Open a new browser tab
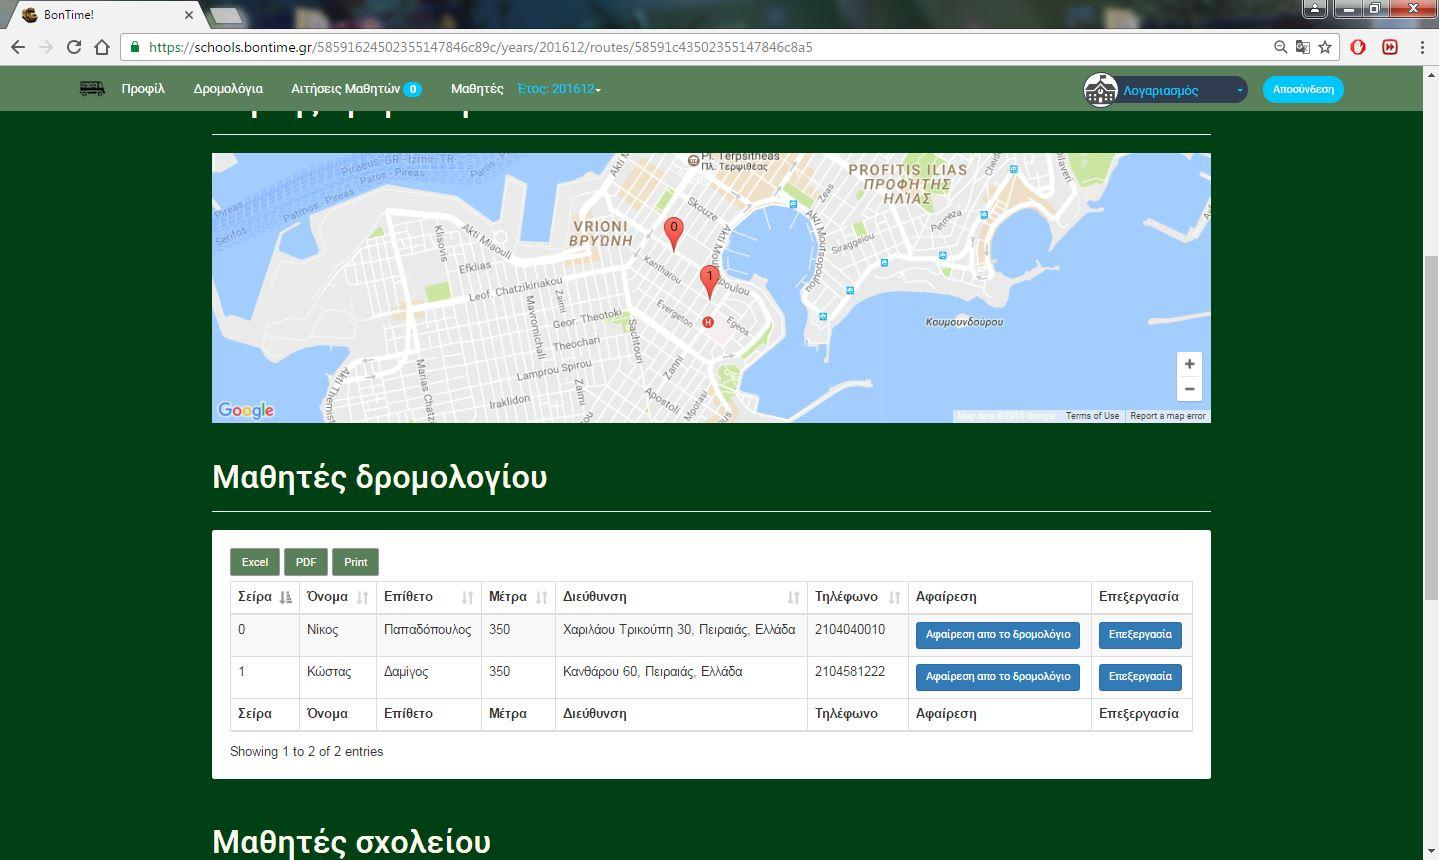The image size is (1439, 860). 227,15
